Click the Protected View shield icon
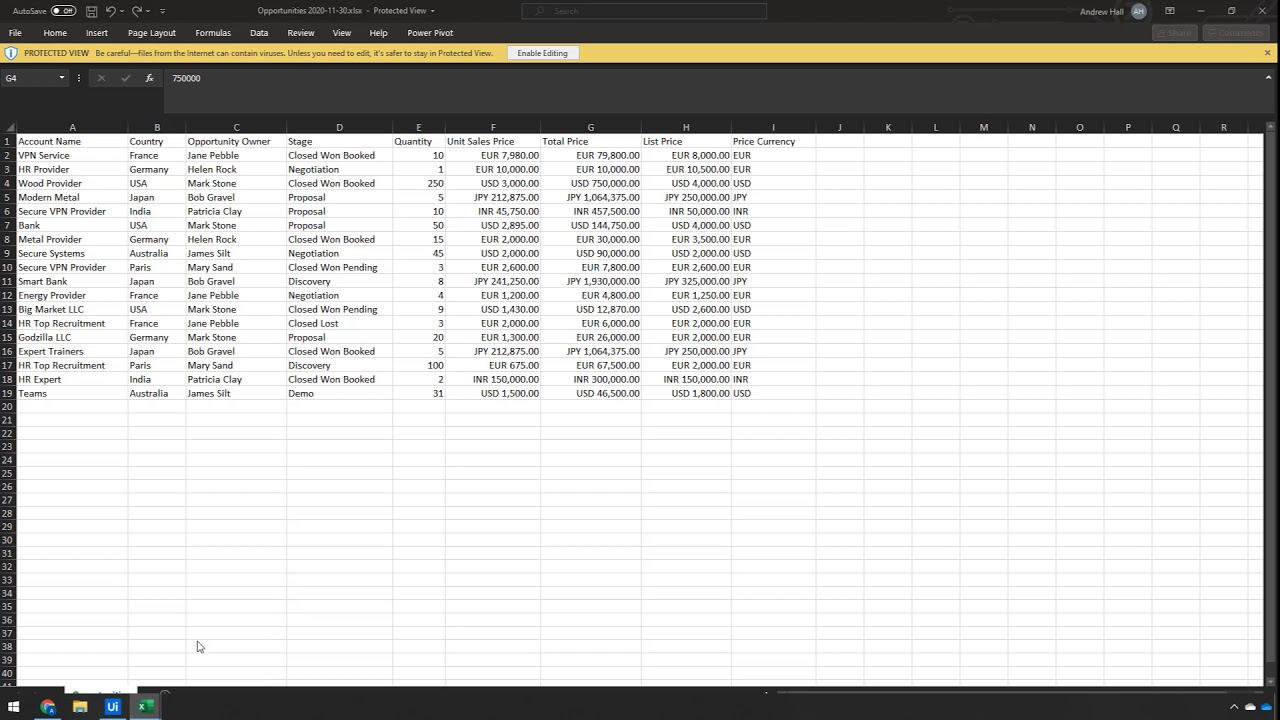 [11, 53]
